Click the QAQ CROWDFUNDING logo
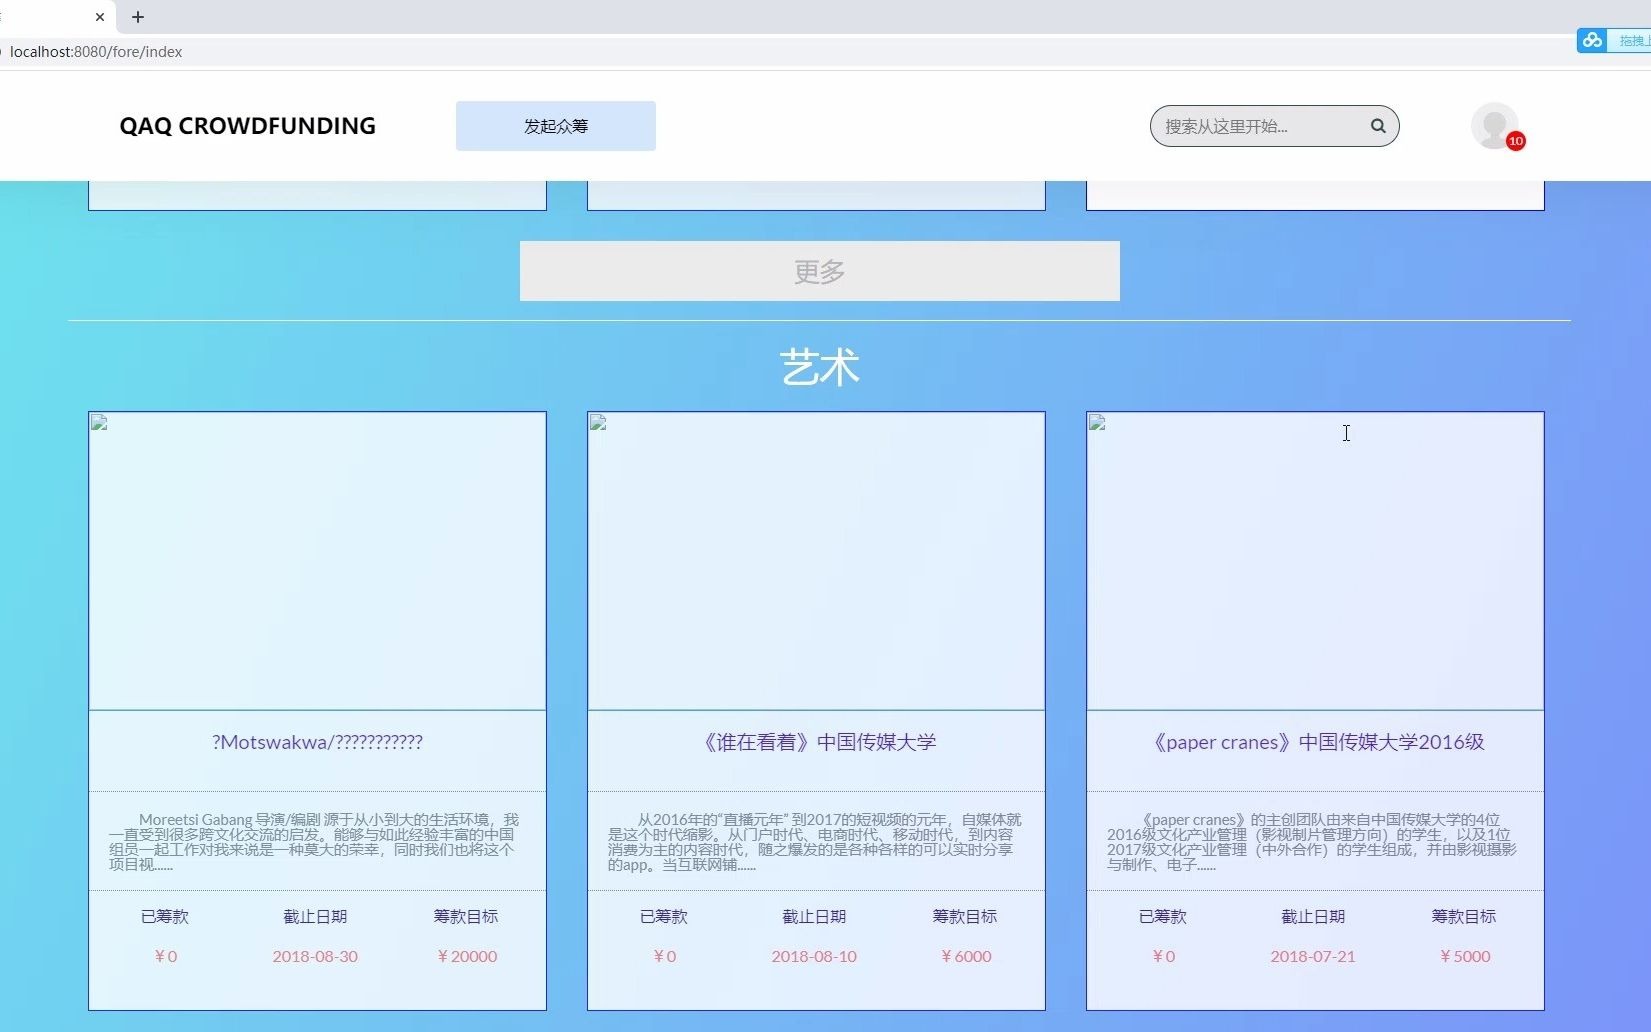Viewport: 1651px width, 1032px height. point(248,126)
